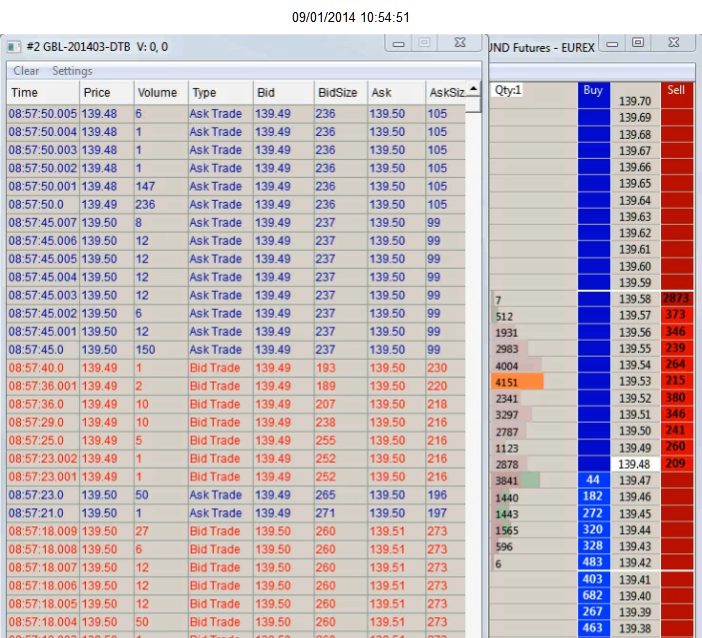
Task: Click sell size 2873 at 139.58
Action: [676, 299]
